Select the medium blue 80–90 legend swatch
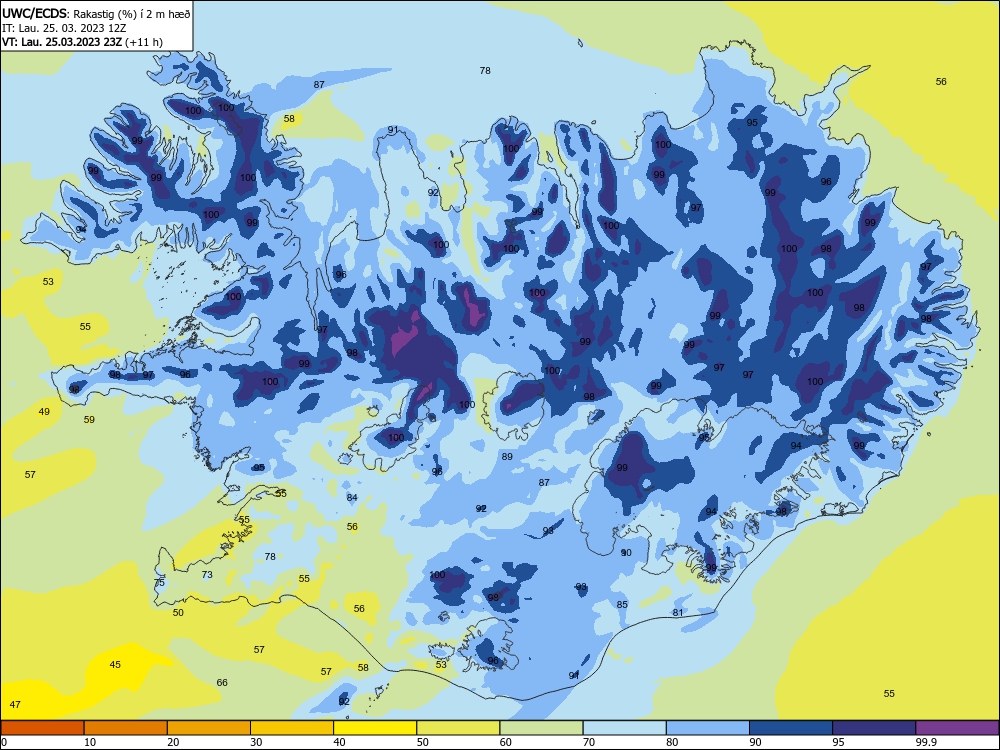1000x750 pixels. tap(708, 728)
